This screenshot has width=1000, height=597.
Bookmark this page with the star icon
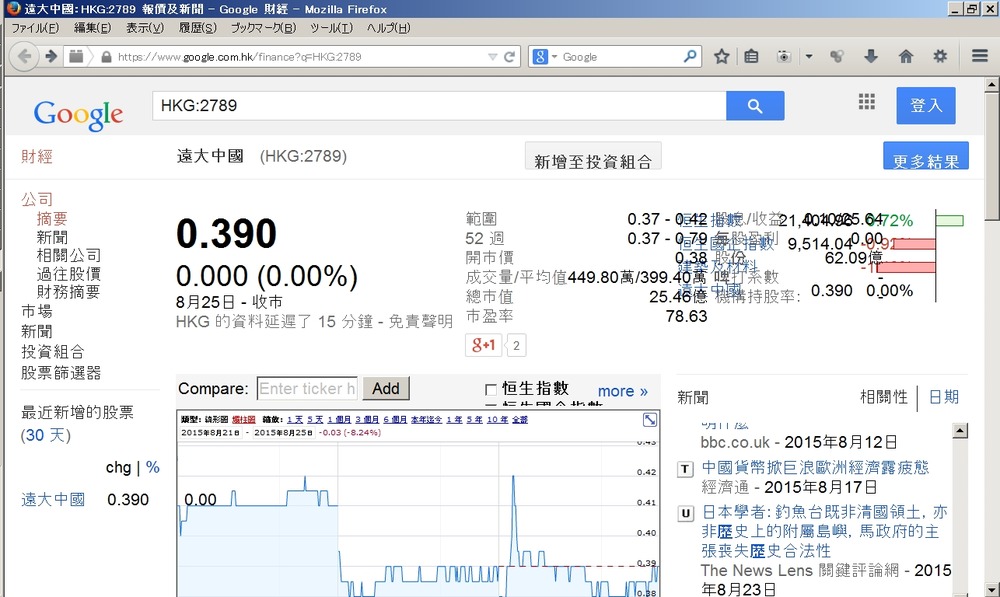click(721, 56)
